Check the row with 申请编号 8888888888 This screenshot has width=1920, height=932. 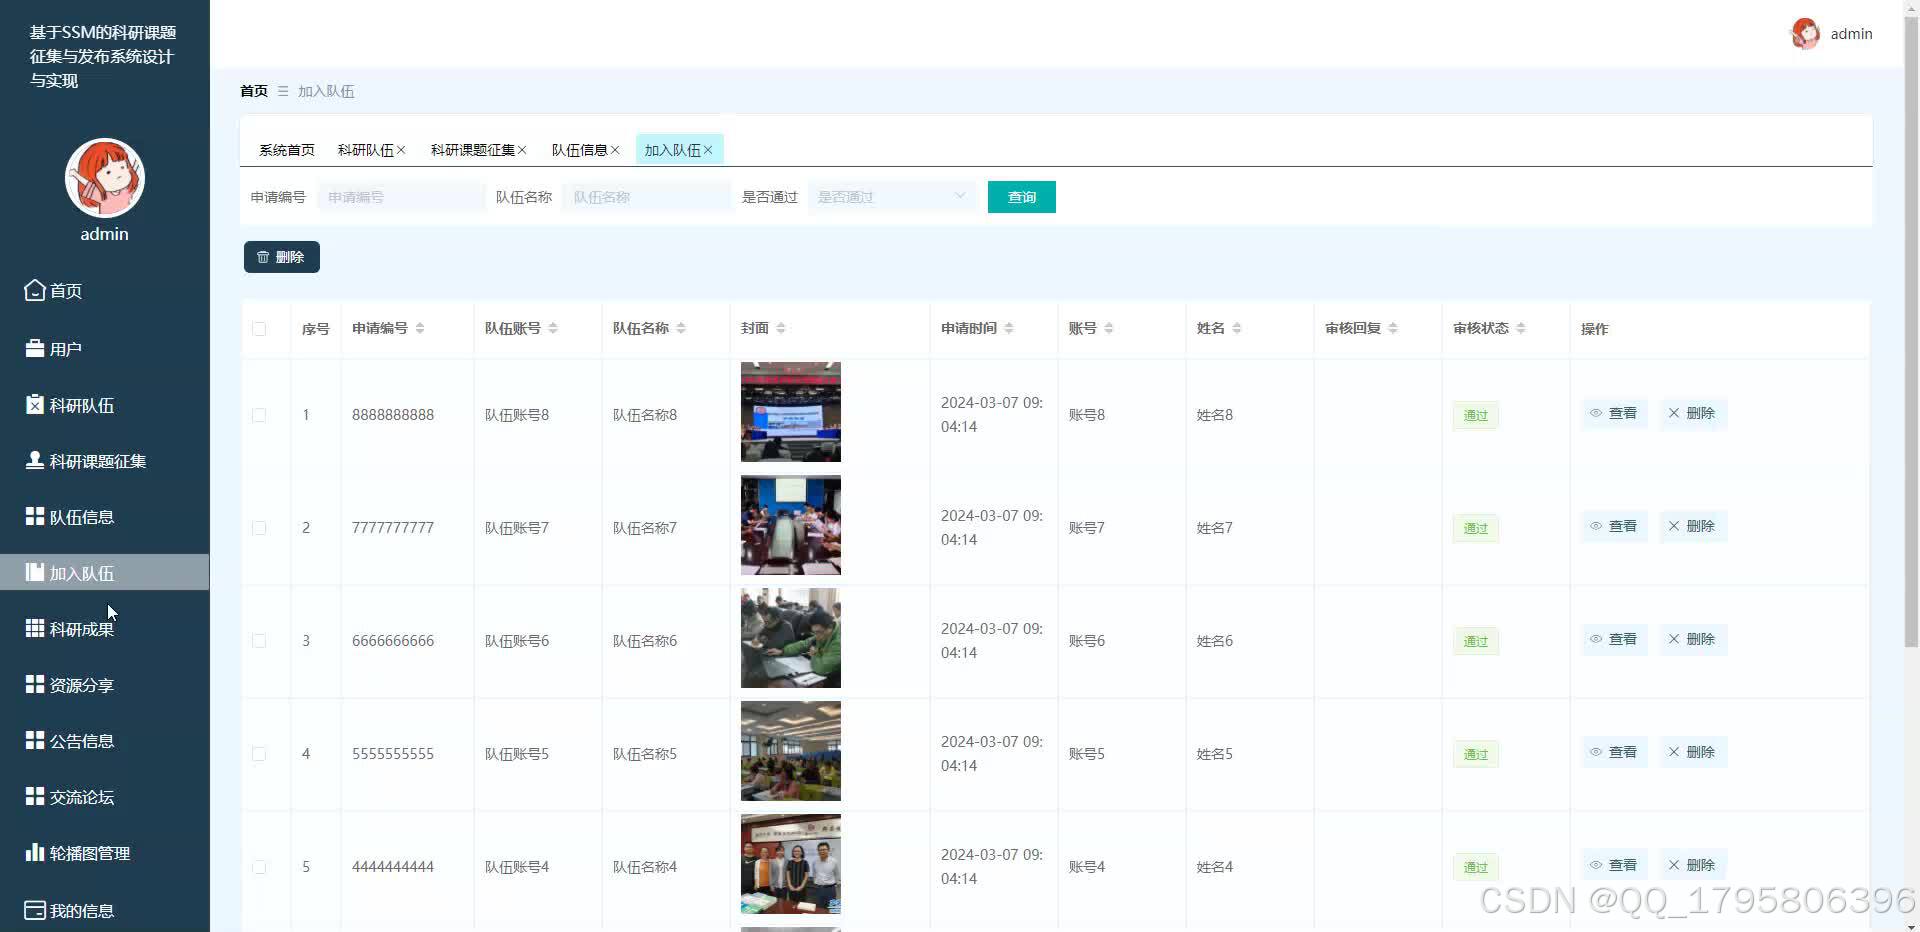[x=259, y=415]
